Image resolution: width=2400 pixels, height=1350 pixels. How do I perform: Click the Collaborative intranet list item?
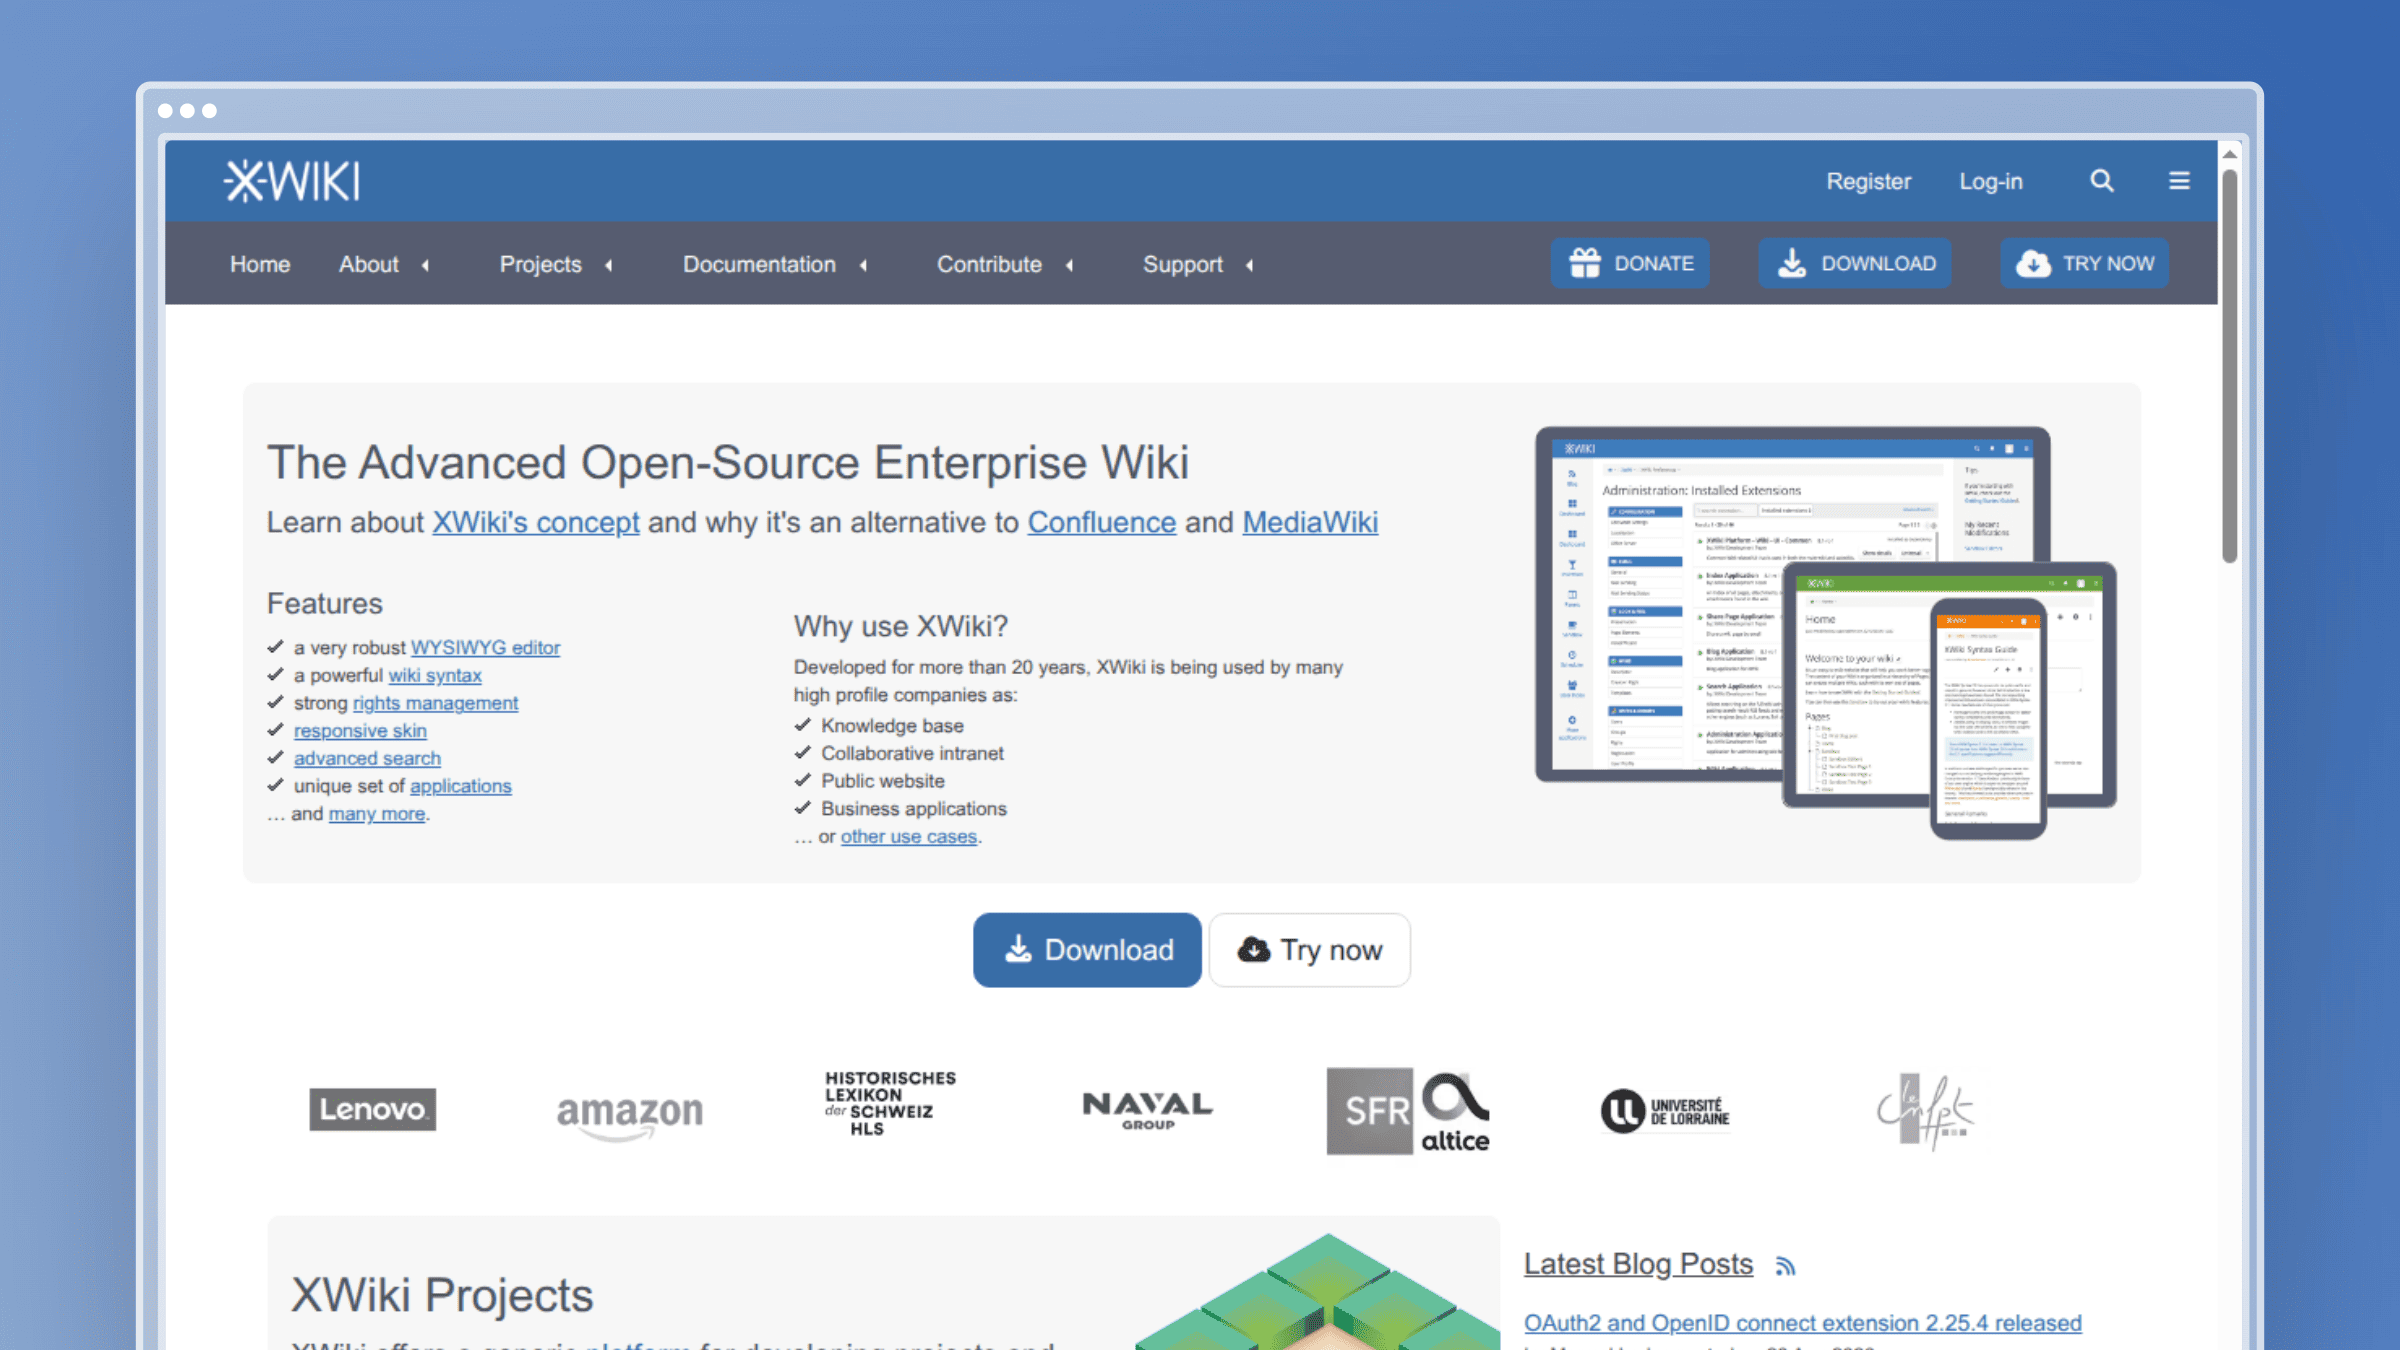(x=912, y=754)
